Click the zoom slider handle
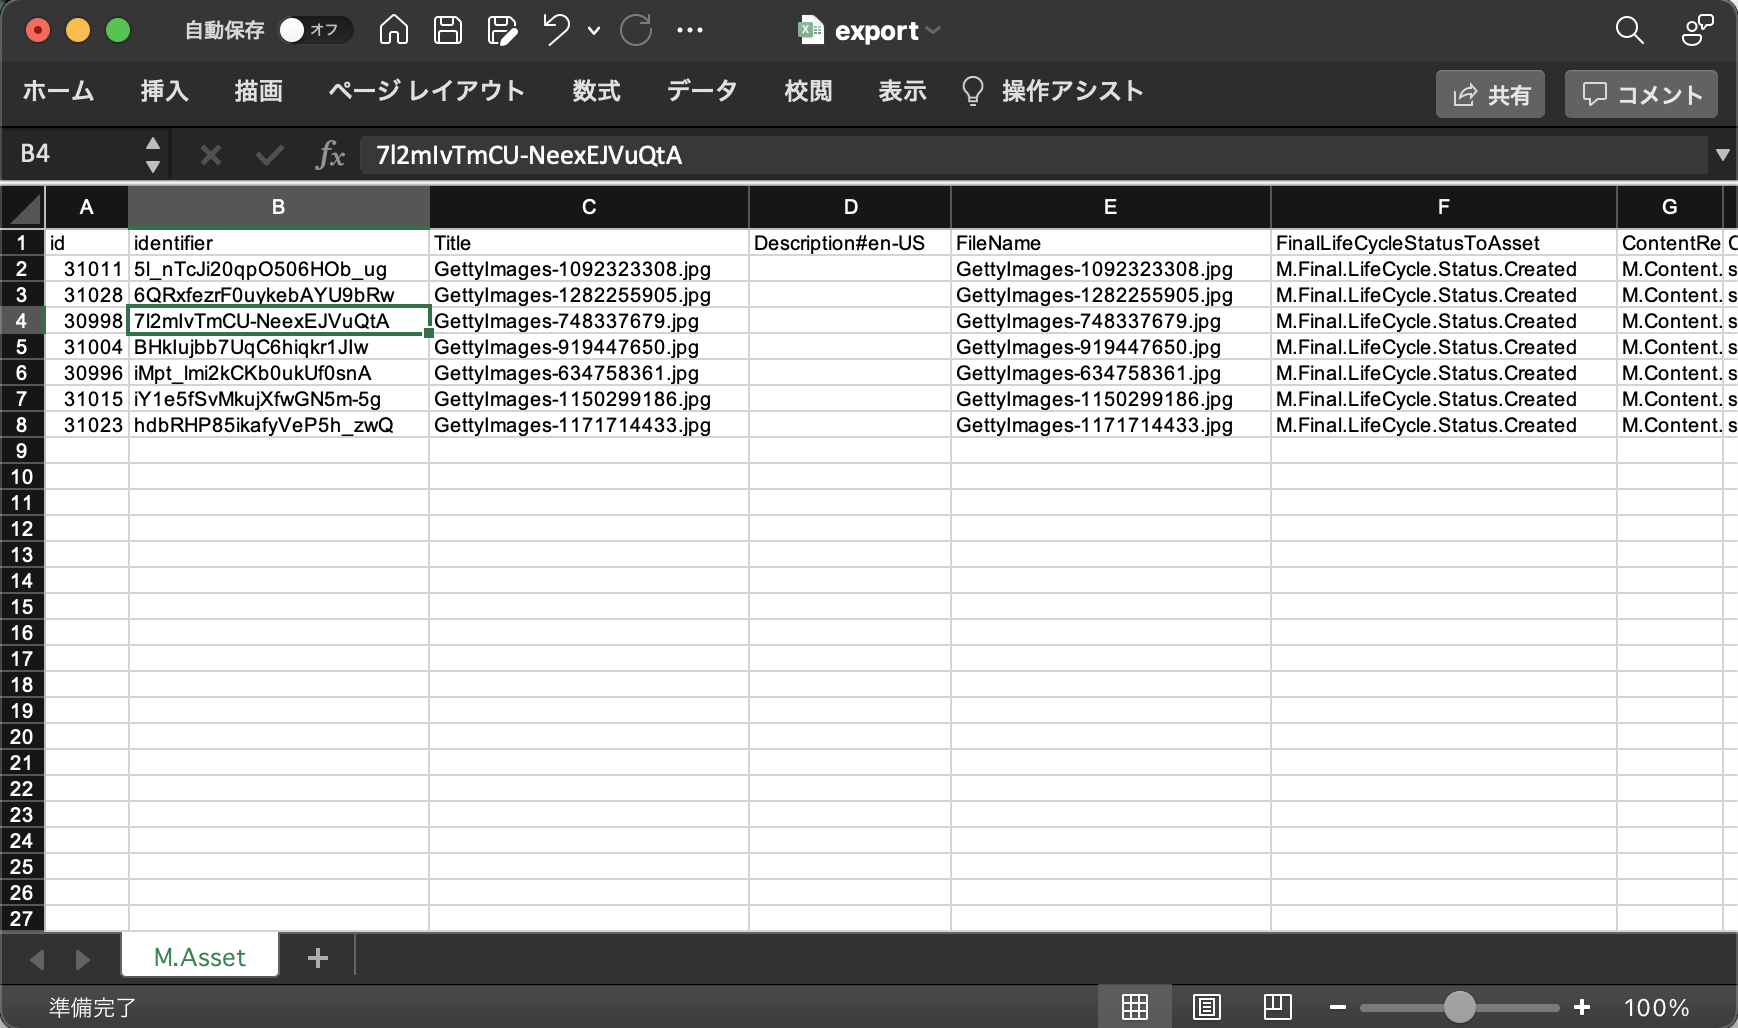 [1460, 1007]
